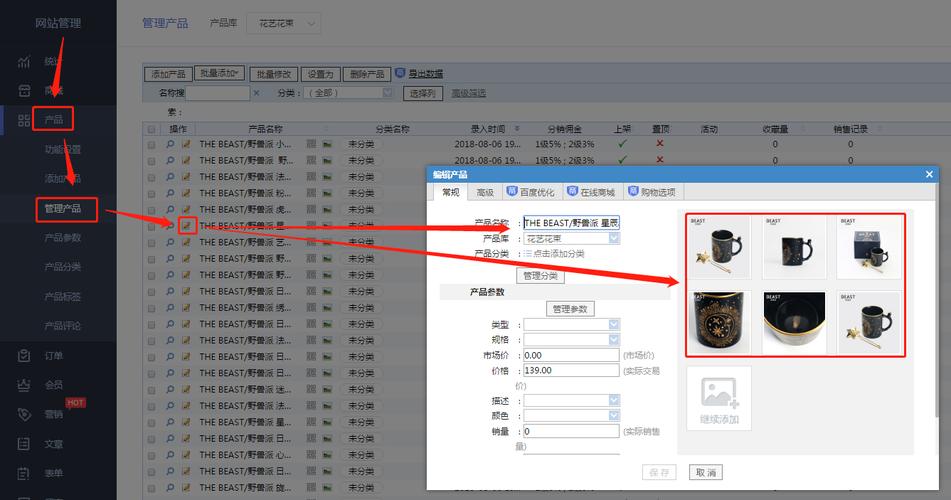Open the 统计 statistics chart icon in the sidebar
This screenshot has height=500, width=951.
pyautogui.click(x=24, y=61)
